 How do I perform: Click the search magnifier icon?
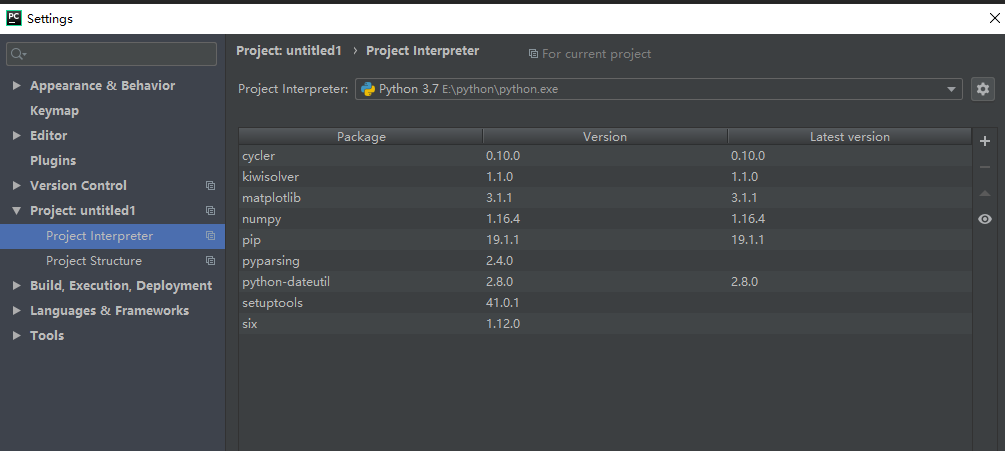18,54
